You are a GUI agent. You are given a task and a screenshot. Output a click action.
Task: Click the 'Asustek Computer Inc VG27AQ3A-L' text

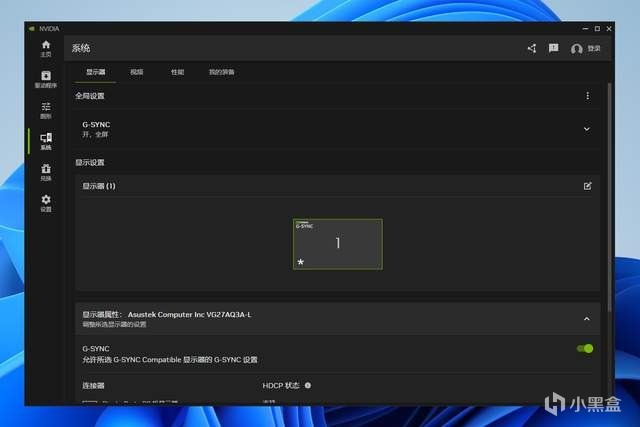tap(189, 314)
